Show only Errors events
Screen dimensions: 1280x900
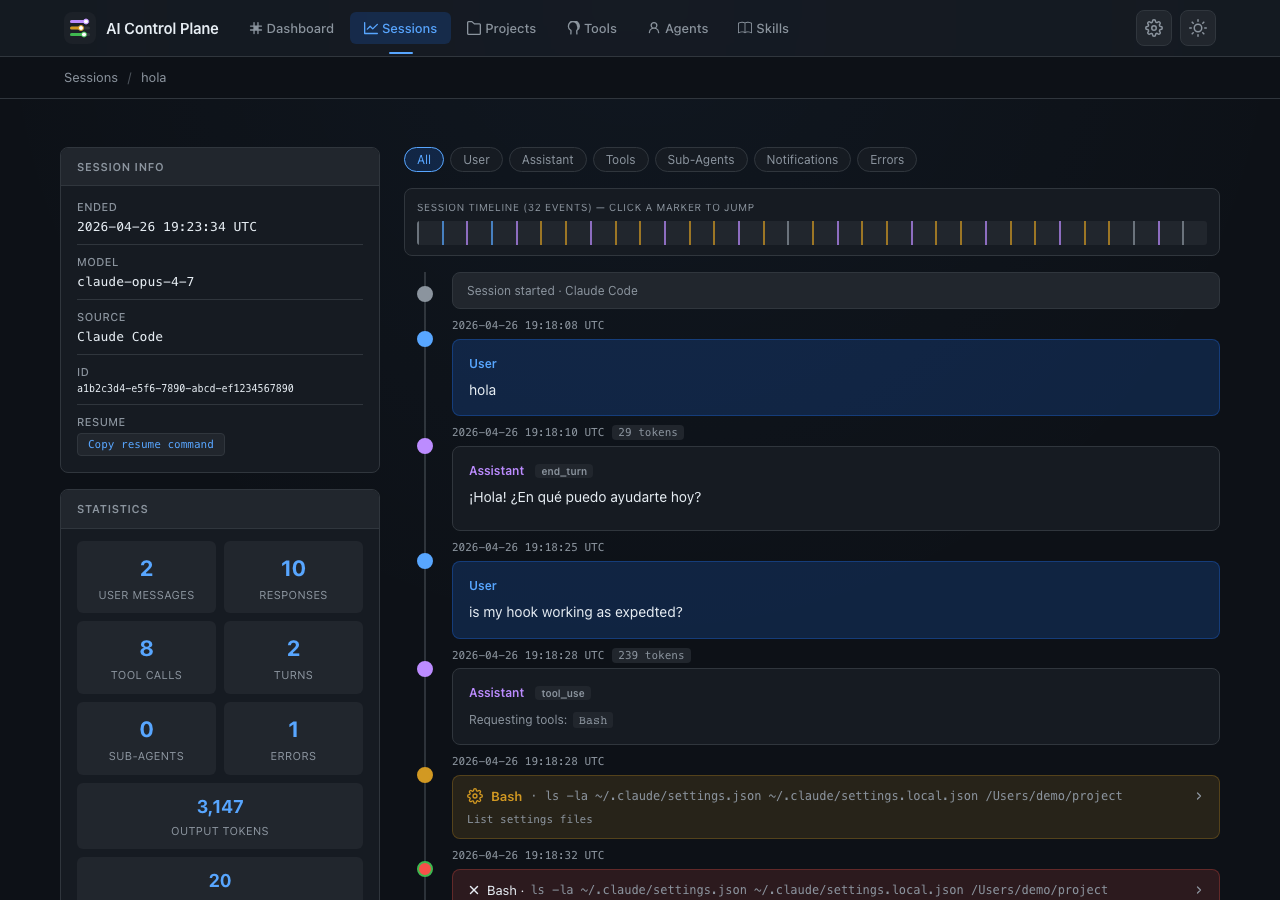point(887,160)
